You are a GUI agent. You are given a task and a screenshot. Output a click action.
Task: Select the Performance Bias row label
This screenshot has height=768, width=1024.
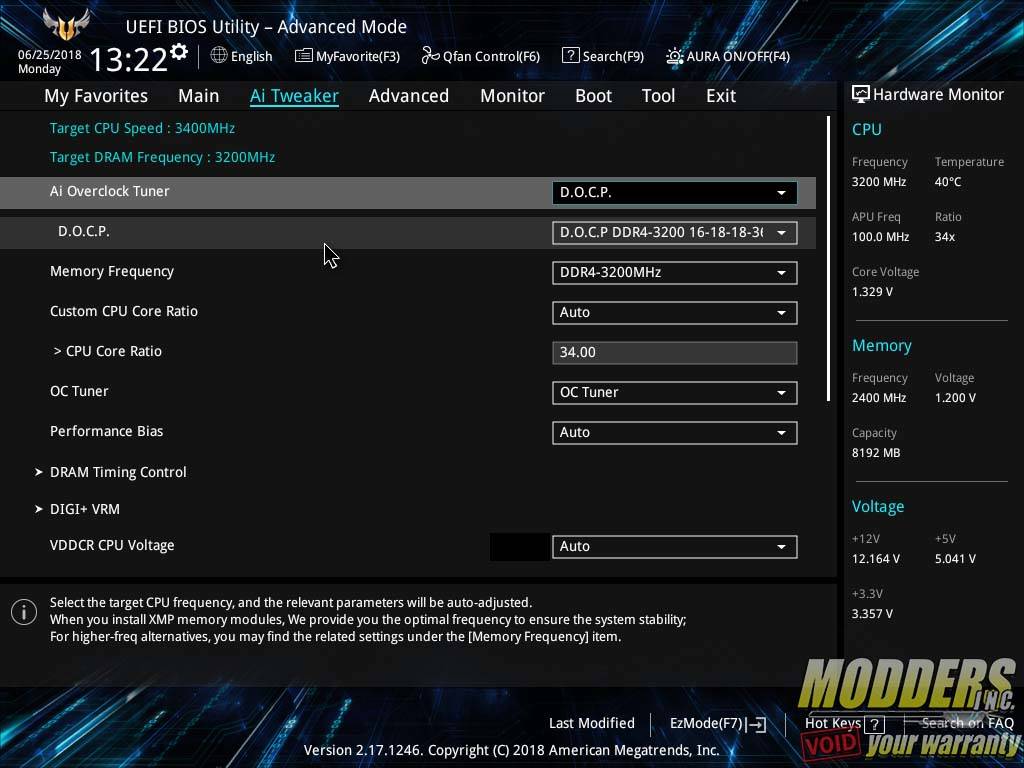click(106, 432)
